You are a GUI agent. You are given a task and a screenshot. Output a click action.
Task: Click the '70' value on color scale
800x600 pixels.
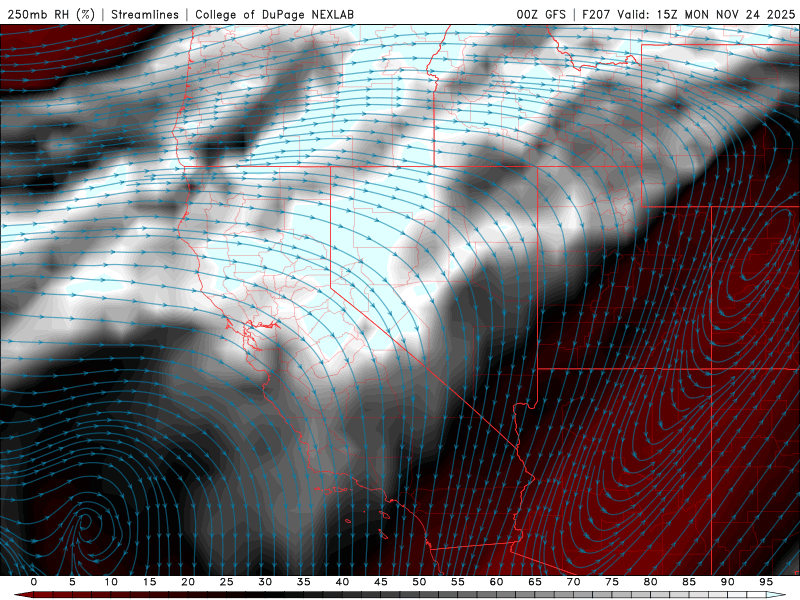coord(573,582)
